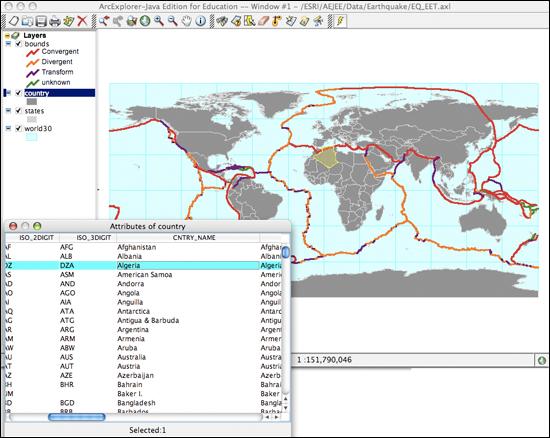Image resolution: width=550 pixels, height=438 pixels.
Task: Click the red X remove layer icon
Action: [x=82, y=21]
